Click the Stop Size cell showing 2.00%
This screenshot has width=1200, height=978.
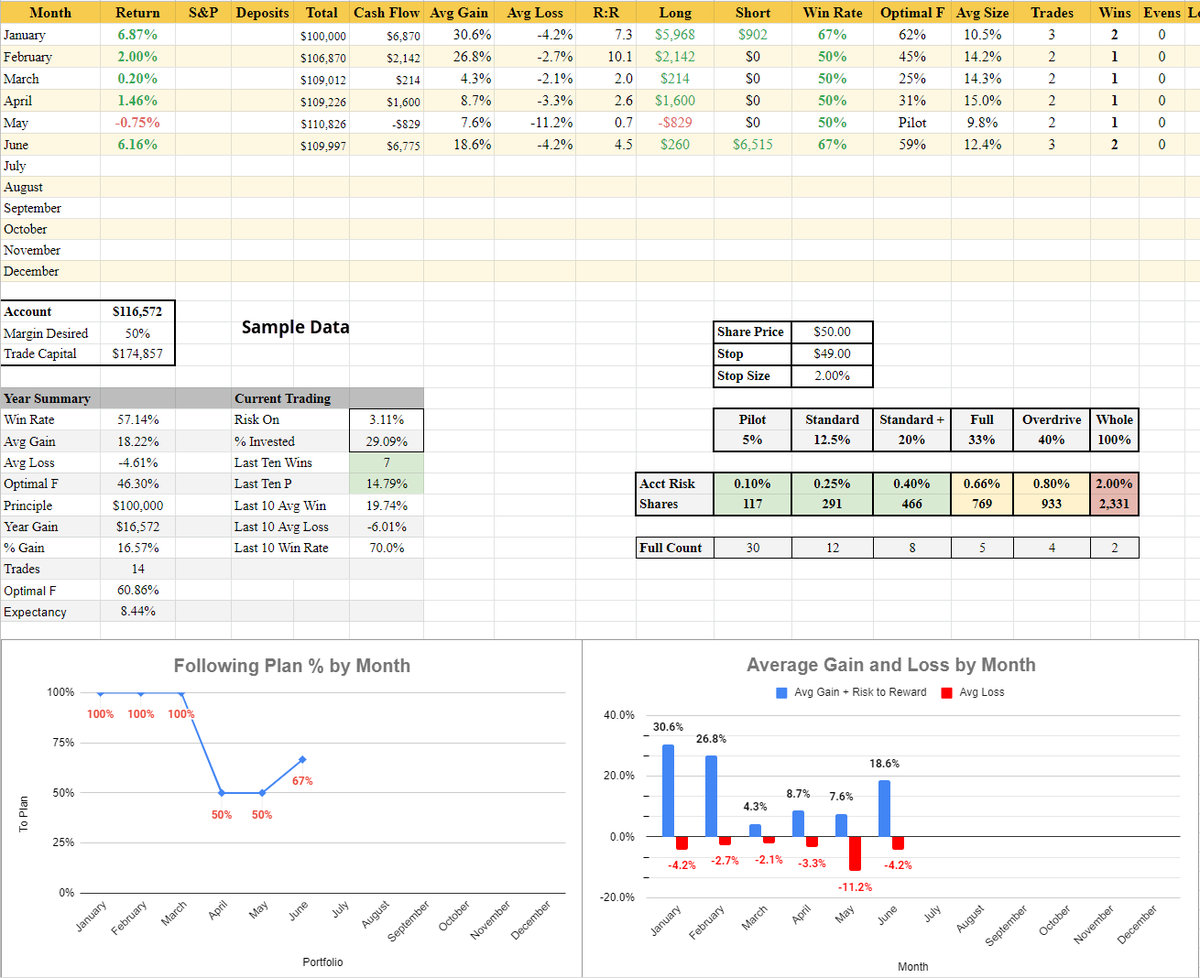[833, 375]
